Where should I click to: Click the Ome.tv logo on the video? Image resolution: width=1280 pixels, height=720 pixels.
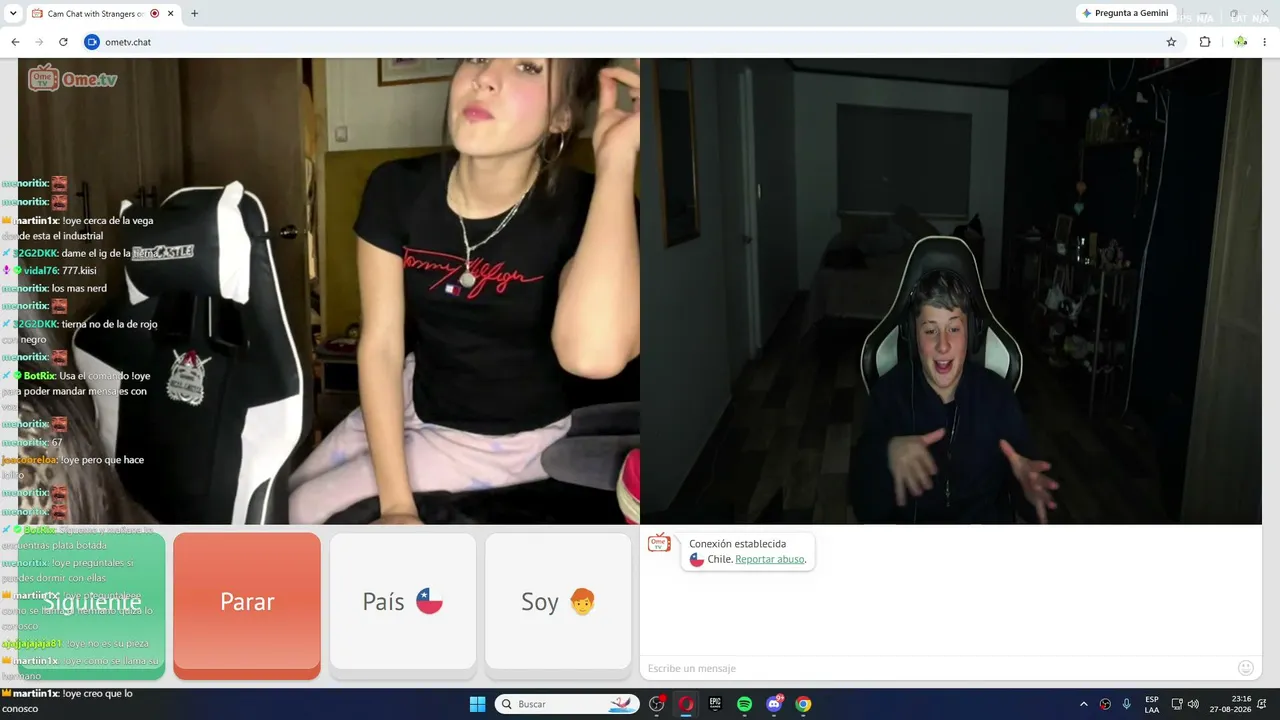pyautogui.click(x=73, y=78)
